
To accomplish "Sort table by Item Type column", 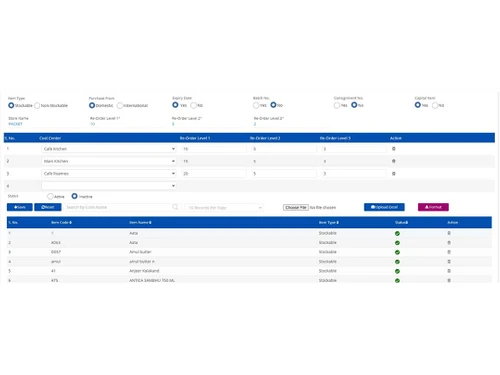I will 329,222.
